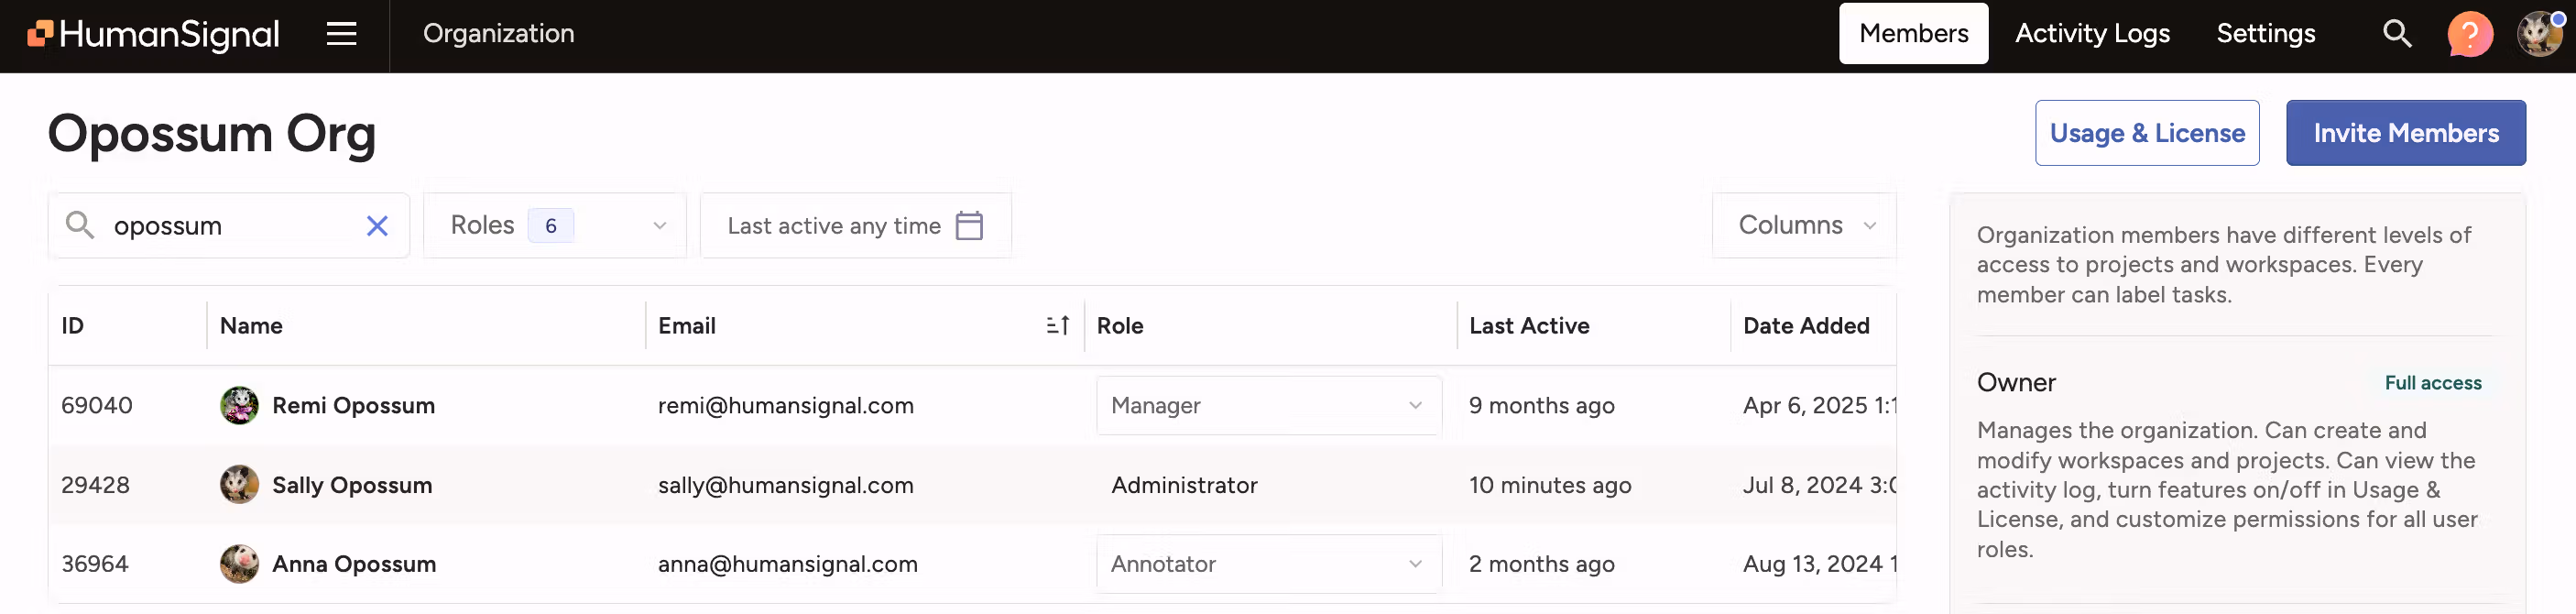The image size is (2576, 614).
Task: Change Remi's Manager role dropdown
Action: [1268, 406]
